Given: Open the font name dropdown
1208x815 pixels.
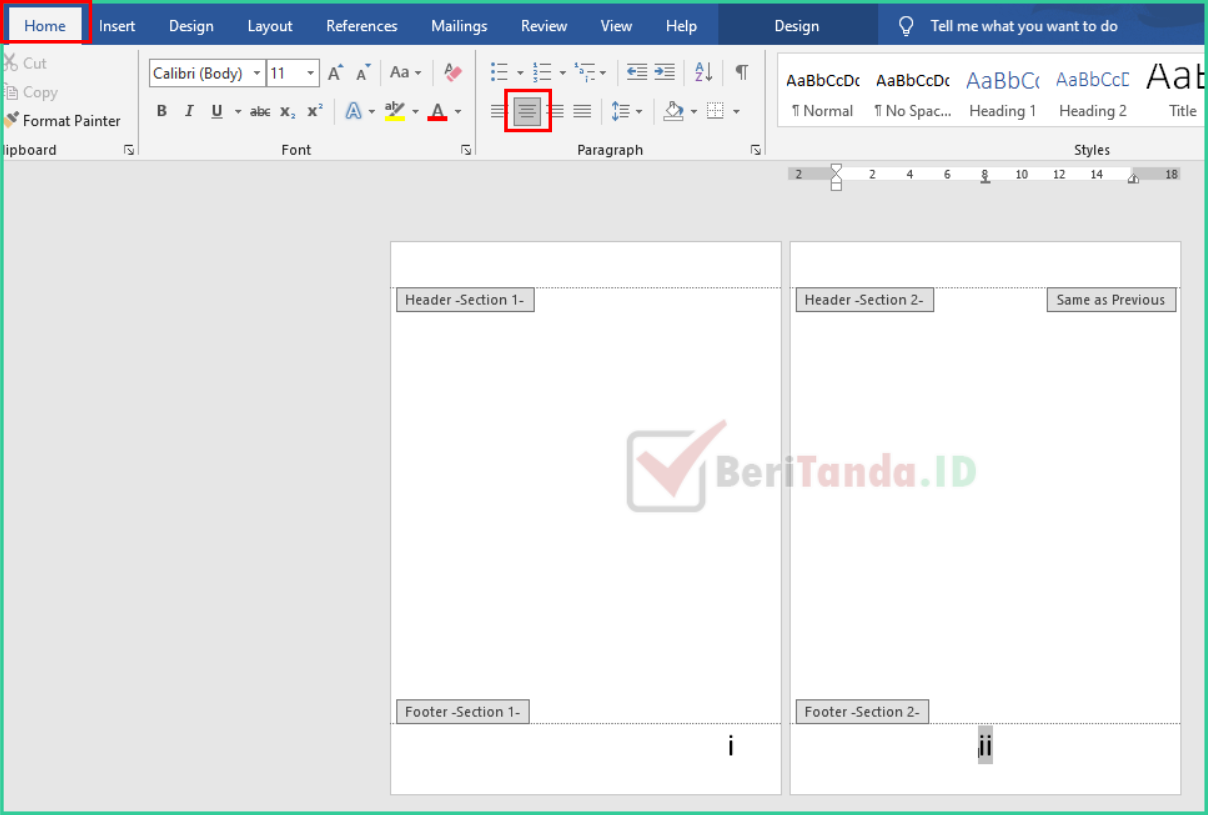Looking at the screenshot, I should pos(257,73).
